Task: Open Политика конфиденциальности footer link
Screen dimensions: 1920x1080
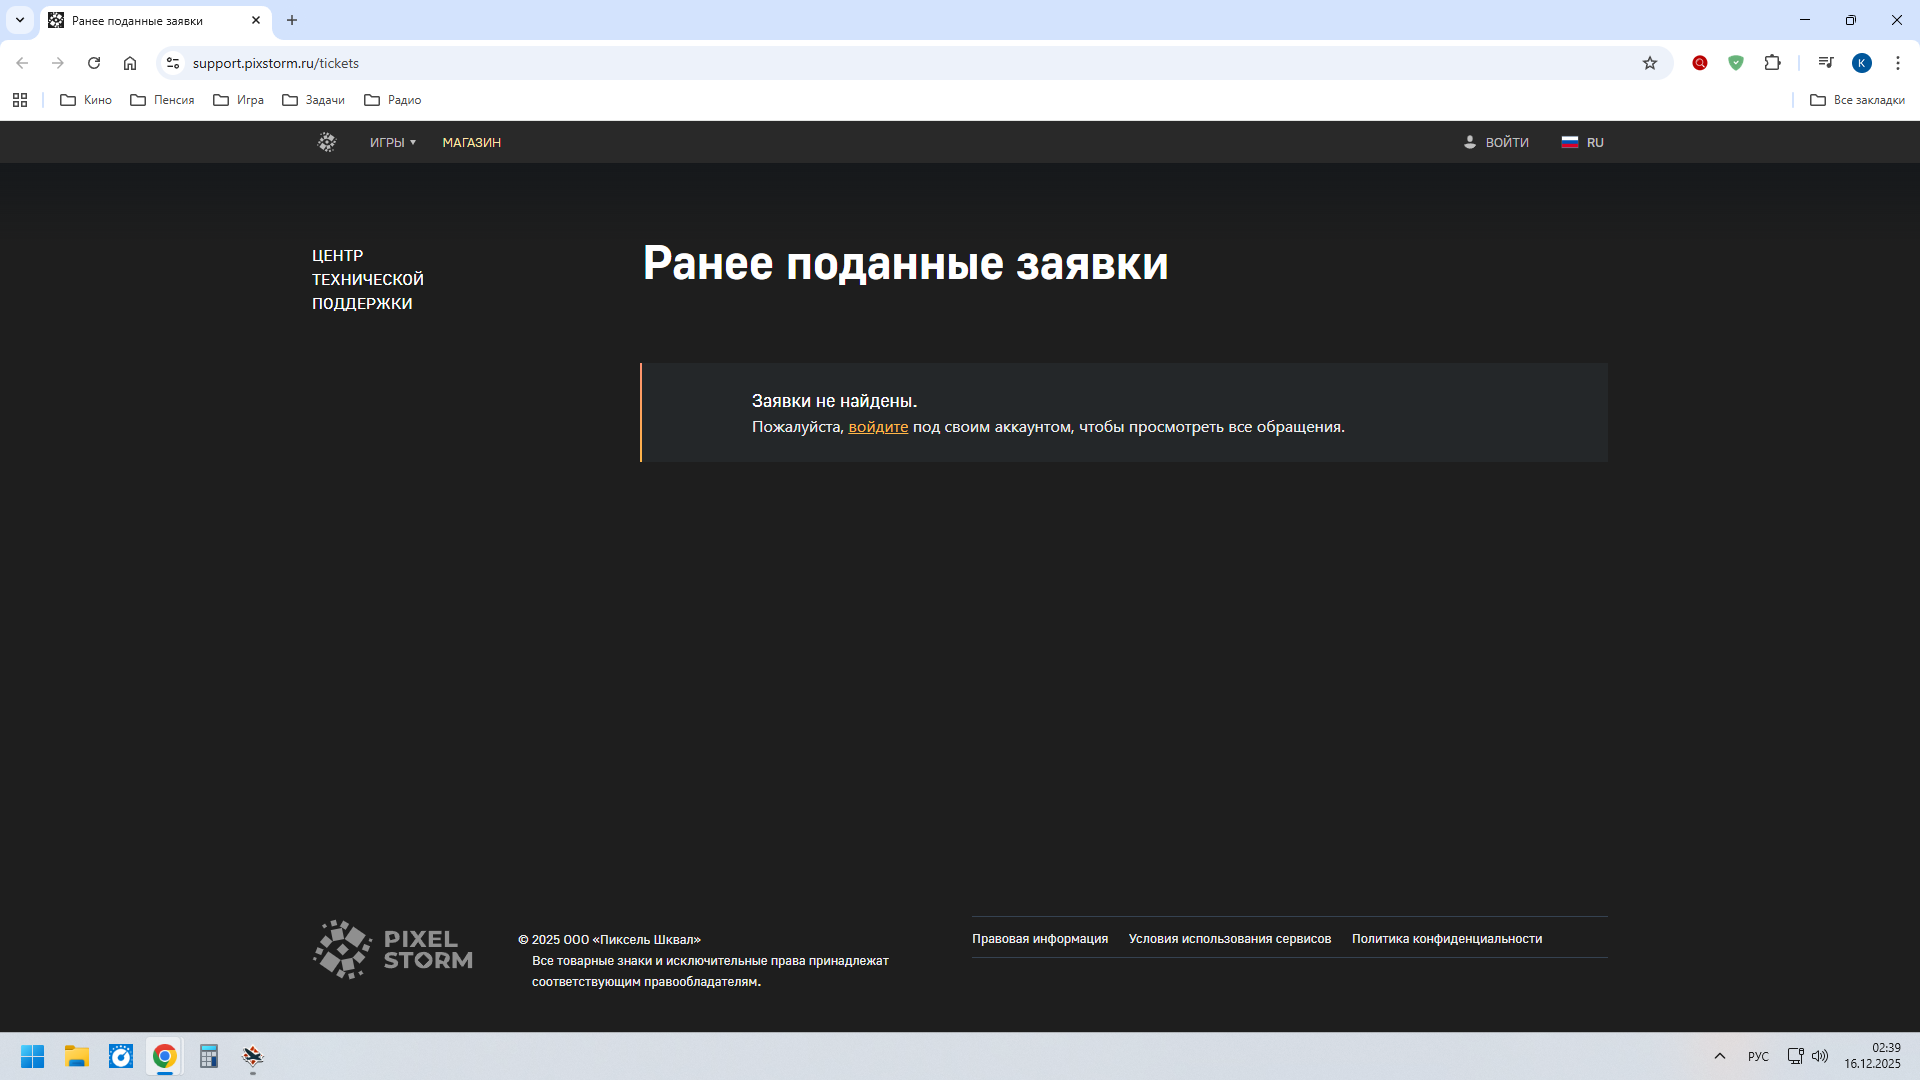Action: (x=1446, y=939)
